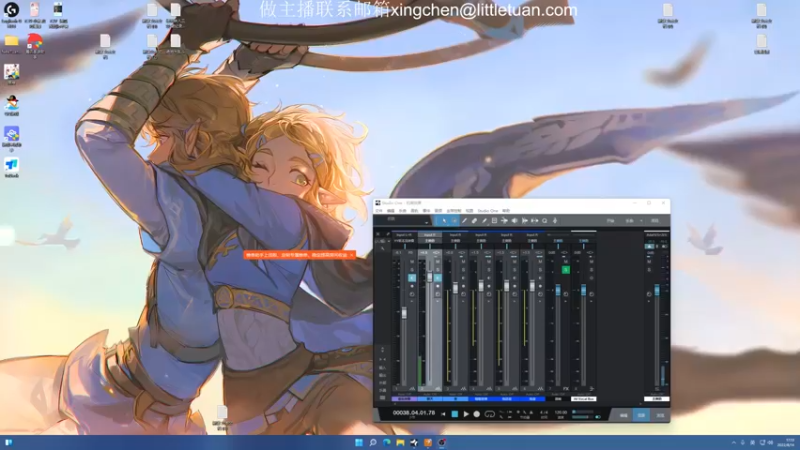Toggle the Loop button in transport bar
The image size is (800, 450).
coord(490,414)
